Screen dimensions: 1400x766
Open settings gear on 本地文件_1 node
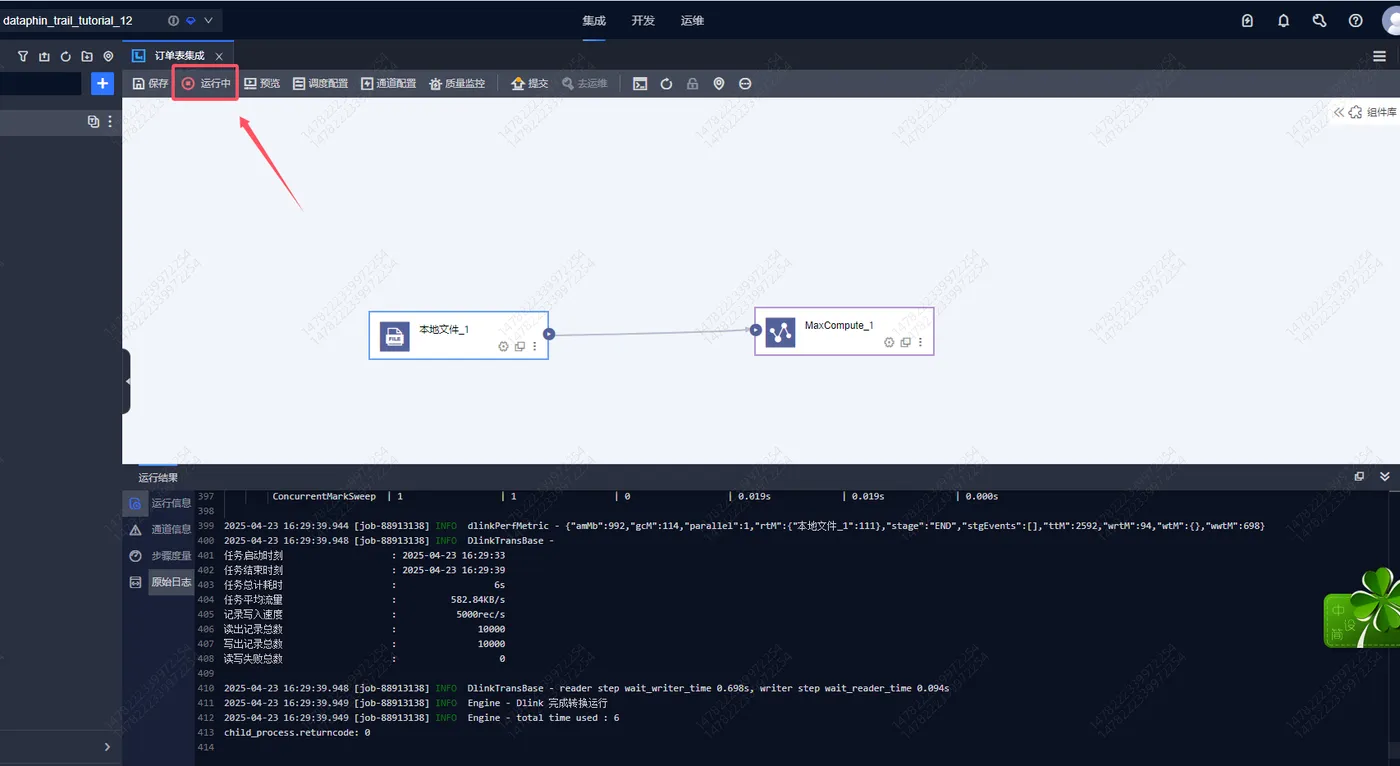click(x=503, y=346)
